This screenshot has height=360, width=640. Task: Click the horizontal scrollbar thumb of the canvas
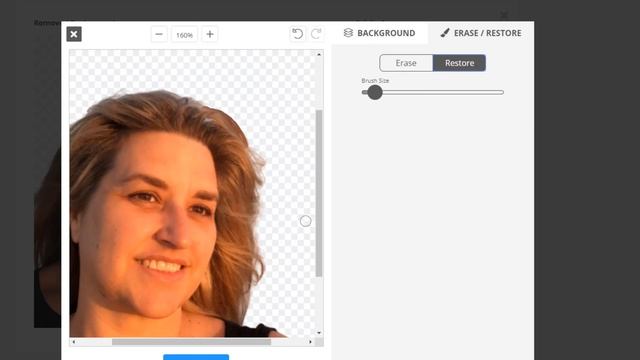[191, 342]
